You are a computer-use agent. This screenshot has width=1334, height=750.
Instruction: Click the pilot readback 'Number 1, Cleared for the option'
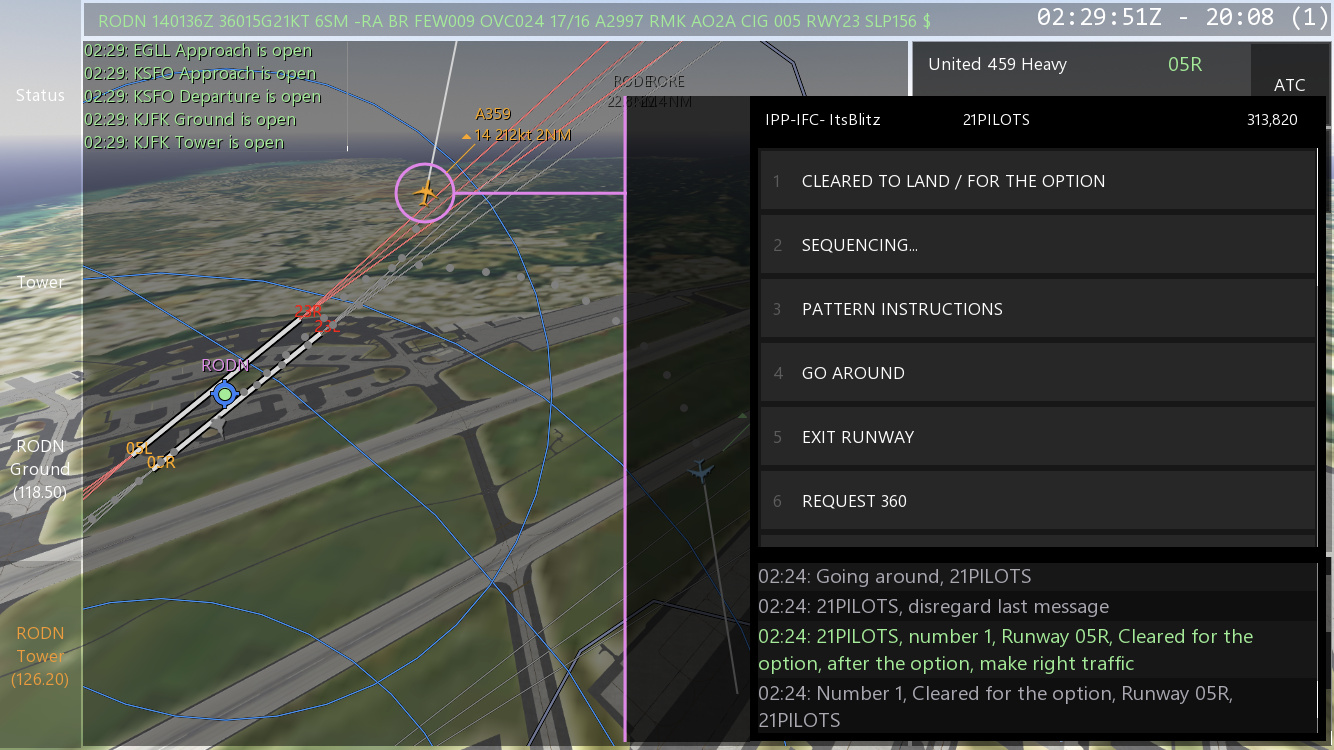click(1037, 706)
